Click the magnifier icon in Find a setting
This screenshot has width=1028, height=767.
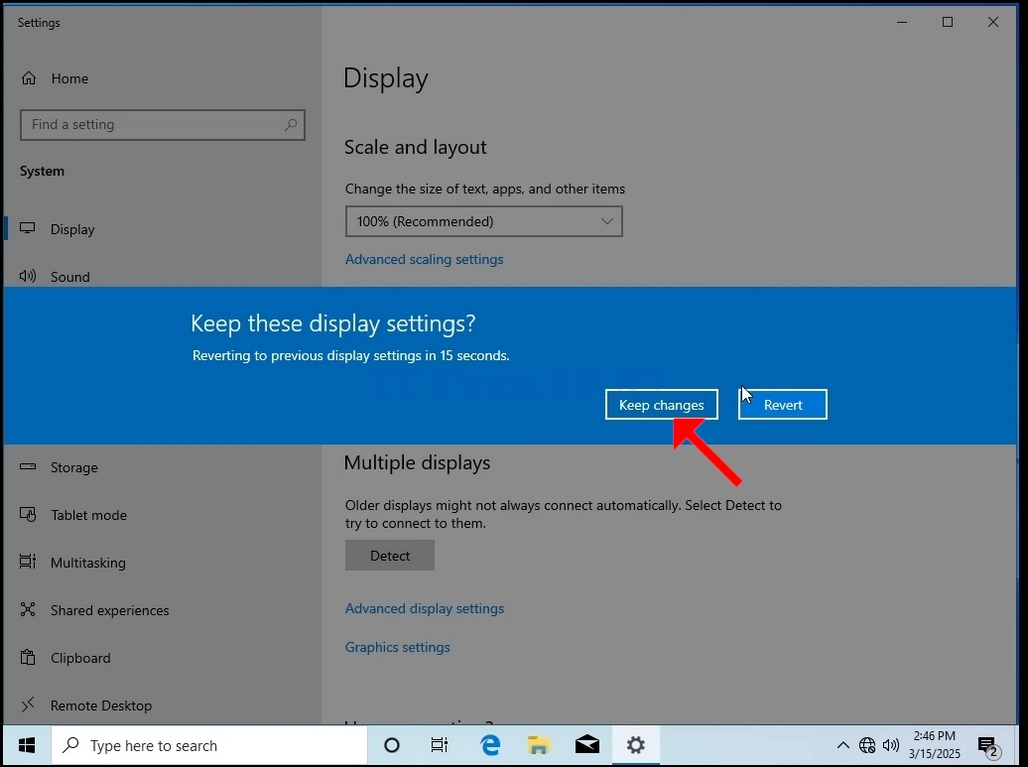[290, 125]
